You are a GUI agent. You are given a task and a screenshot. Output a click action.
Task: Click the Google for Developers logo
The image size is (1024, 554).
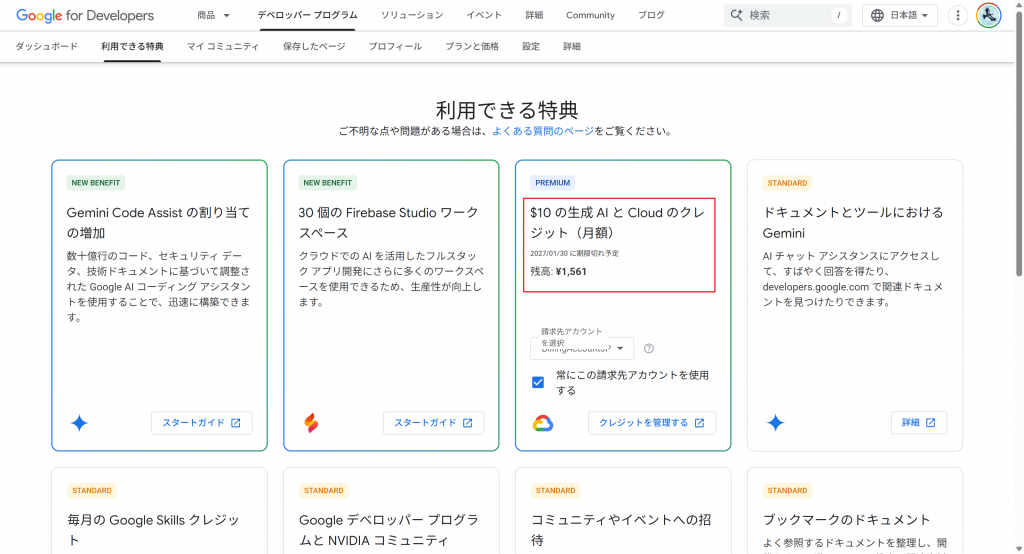click(85, 15)
